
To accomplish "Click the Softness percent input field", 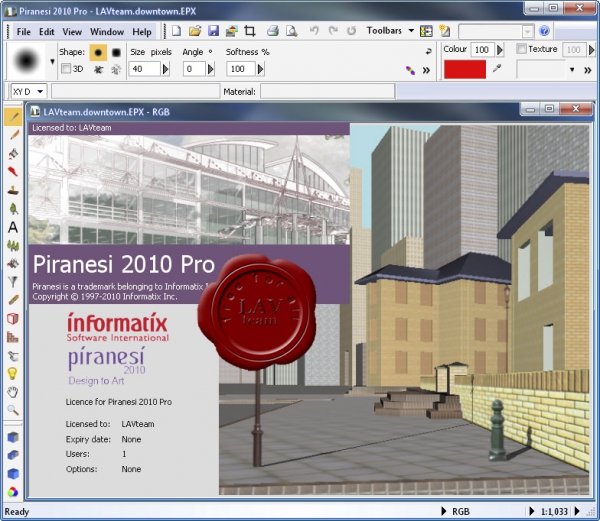I will [241, 69].
